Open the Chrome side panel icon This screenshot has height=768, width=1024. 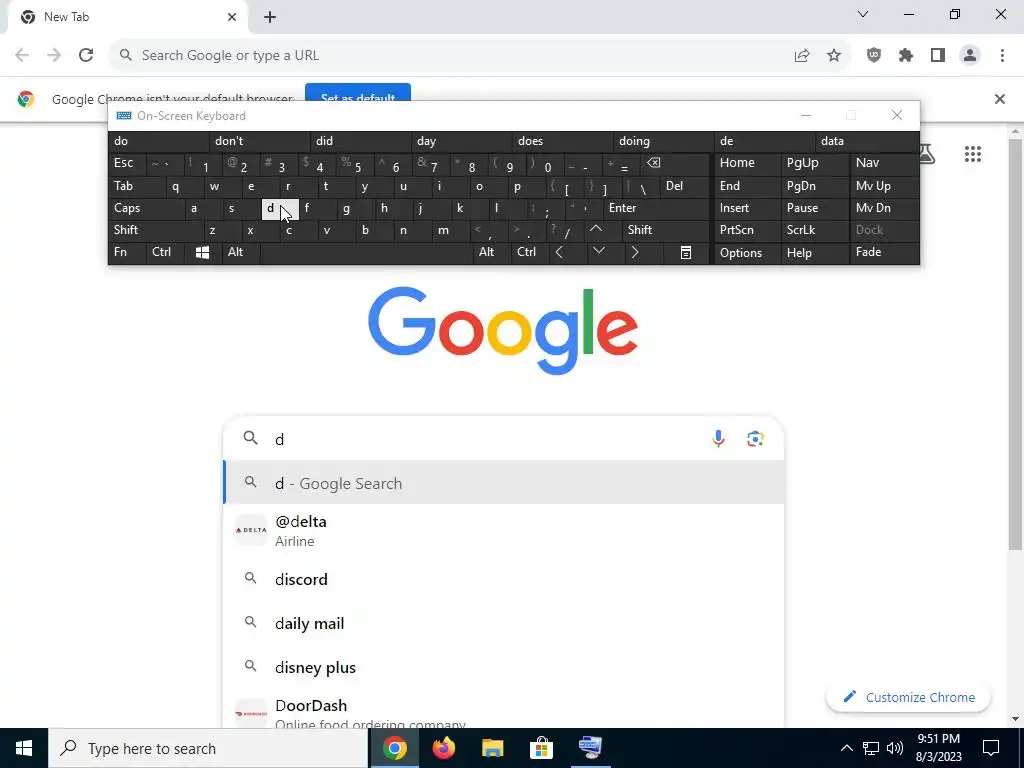938,56
